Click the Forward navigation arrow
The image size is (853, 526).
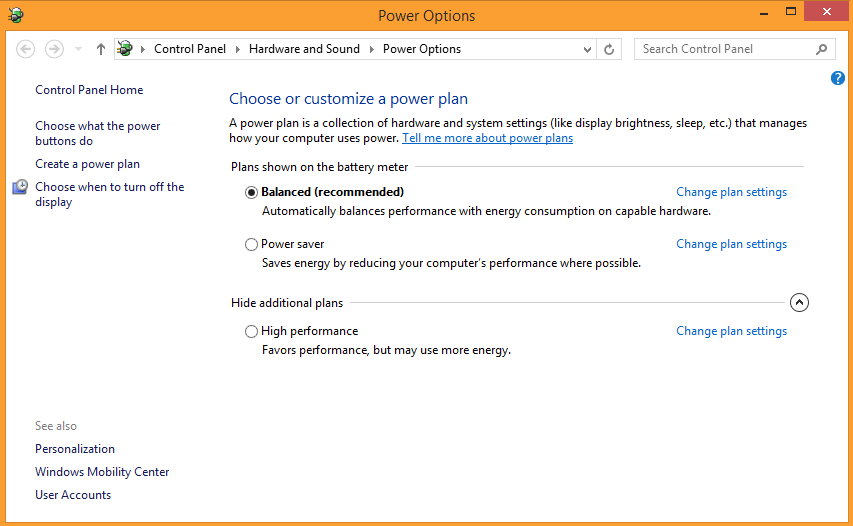(54, 49)
